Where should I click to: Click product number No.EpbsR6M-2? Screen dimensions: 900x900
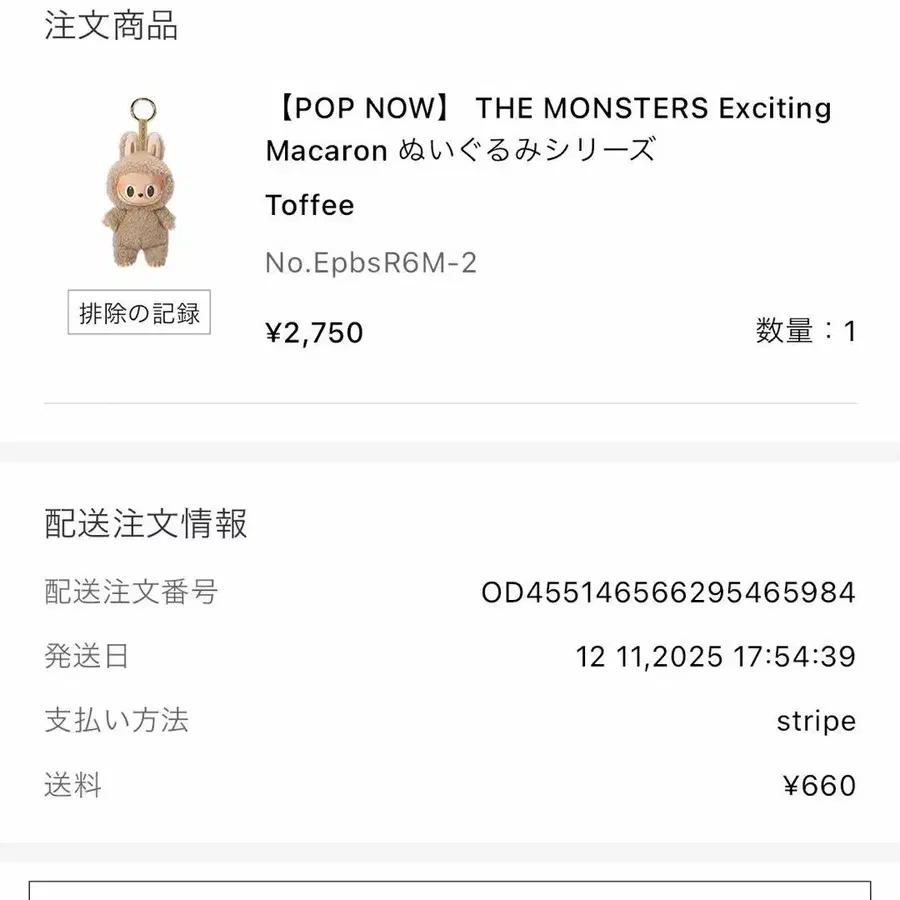pos(371,263)
